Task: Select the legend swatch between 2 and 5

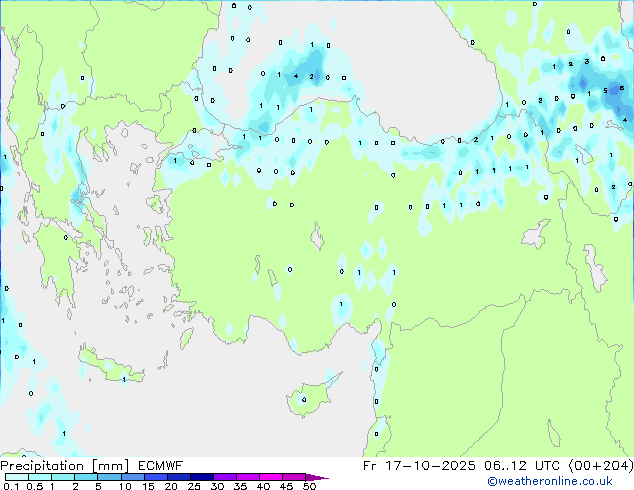Action: (x=86, y=477)
